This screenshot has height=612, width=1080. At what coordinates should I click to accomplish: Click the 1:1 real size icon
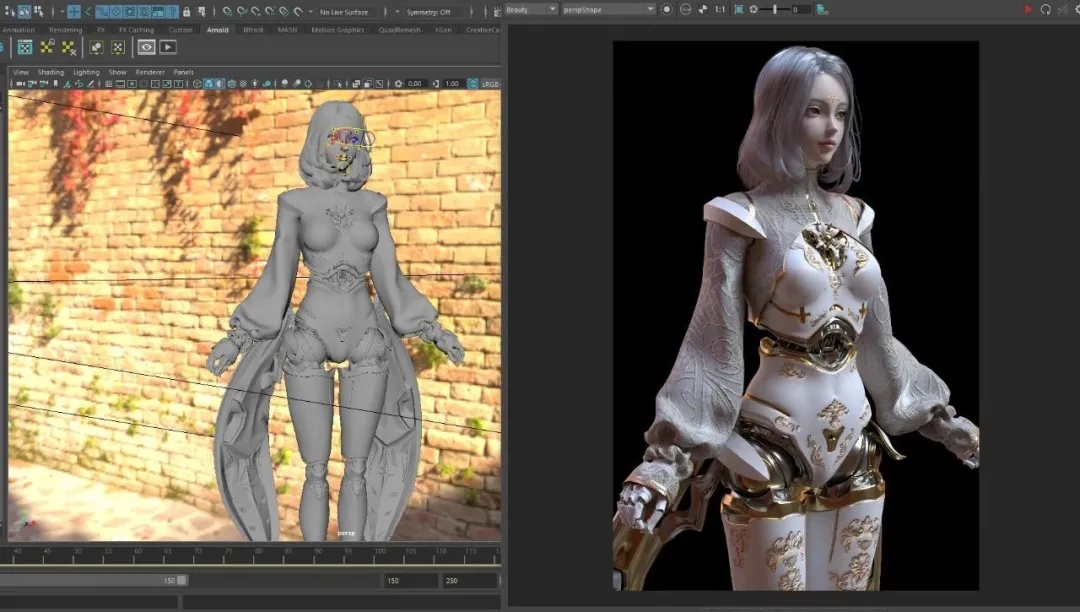click(x=720, y=10)
